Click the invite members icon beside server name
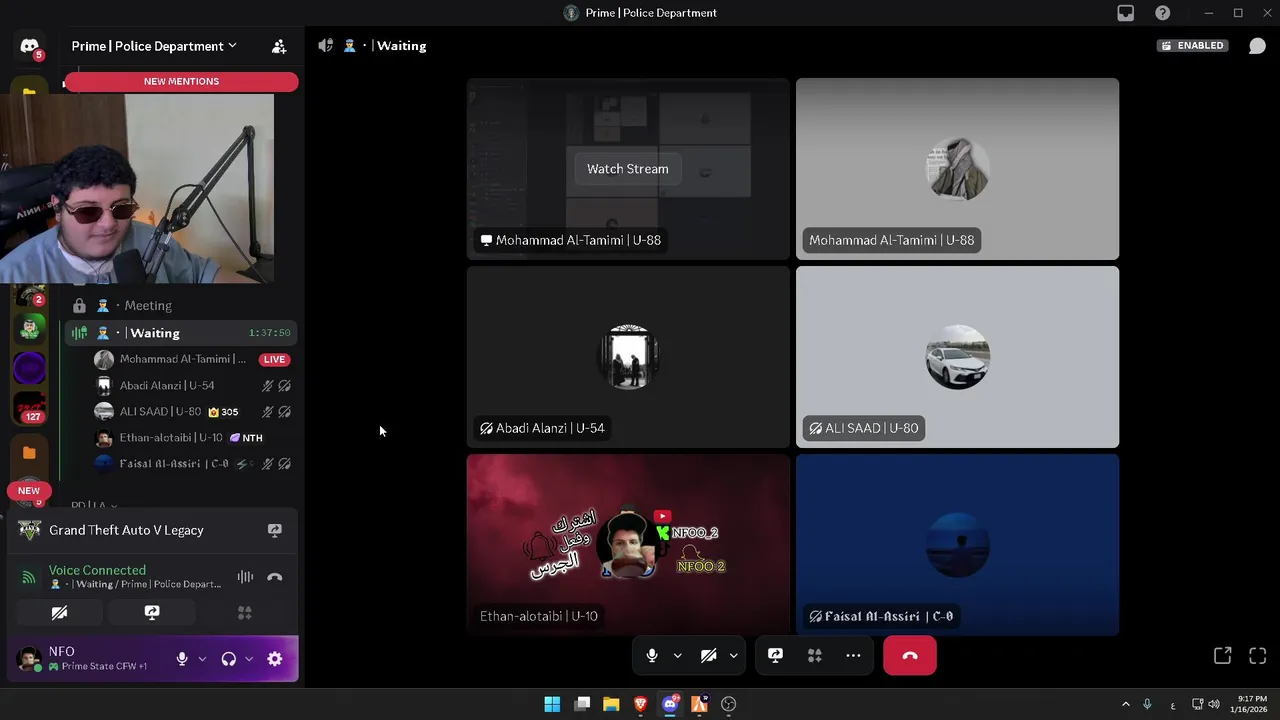The height and width of the screenshot is (720, 1280). 279,46
